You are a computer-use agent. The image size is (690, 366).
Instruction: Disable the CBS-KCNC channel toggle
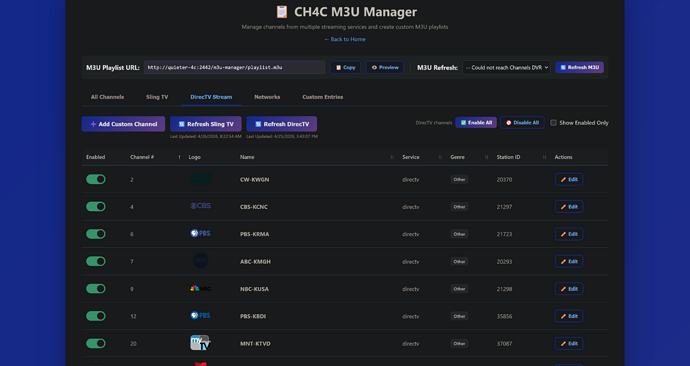pyautogui.click(x=96, y=206)
